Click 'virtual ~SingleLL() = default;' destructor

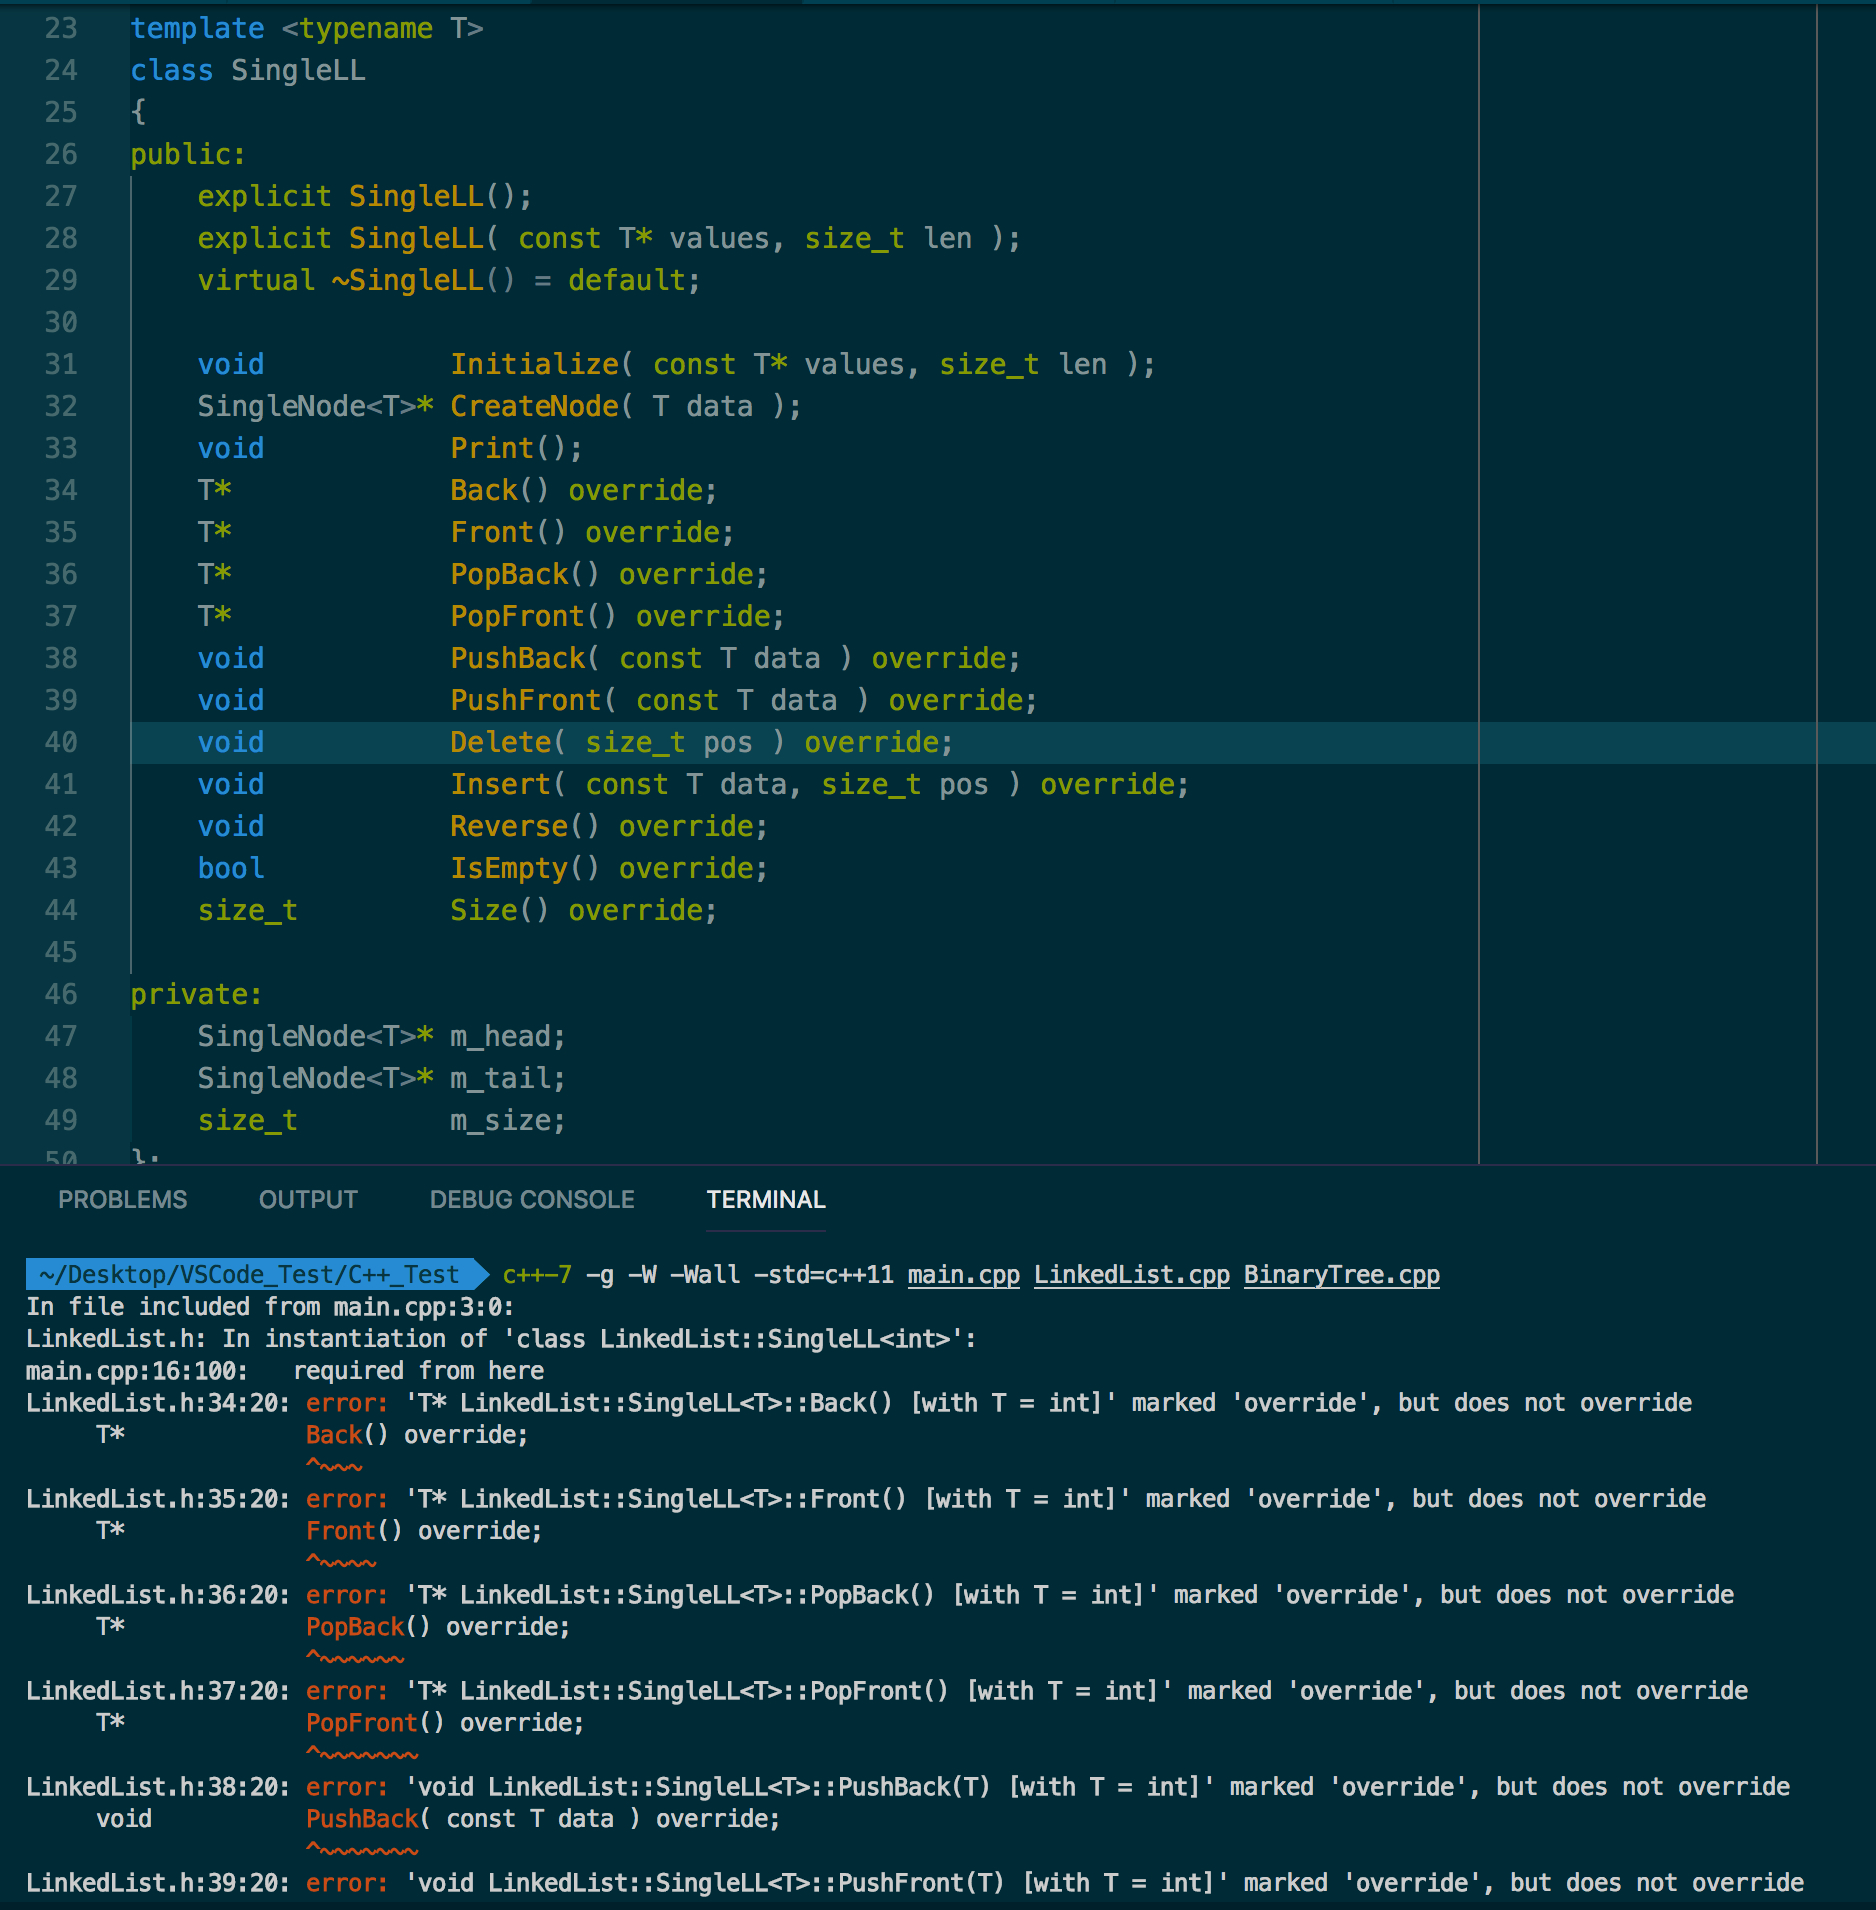tap(449, 280)
